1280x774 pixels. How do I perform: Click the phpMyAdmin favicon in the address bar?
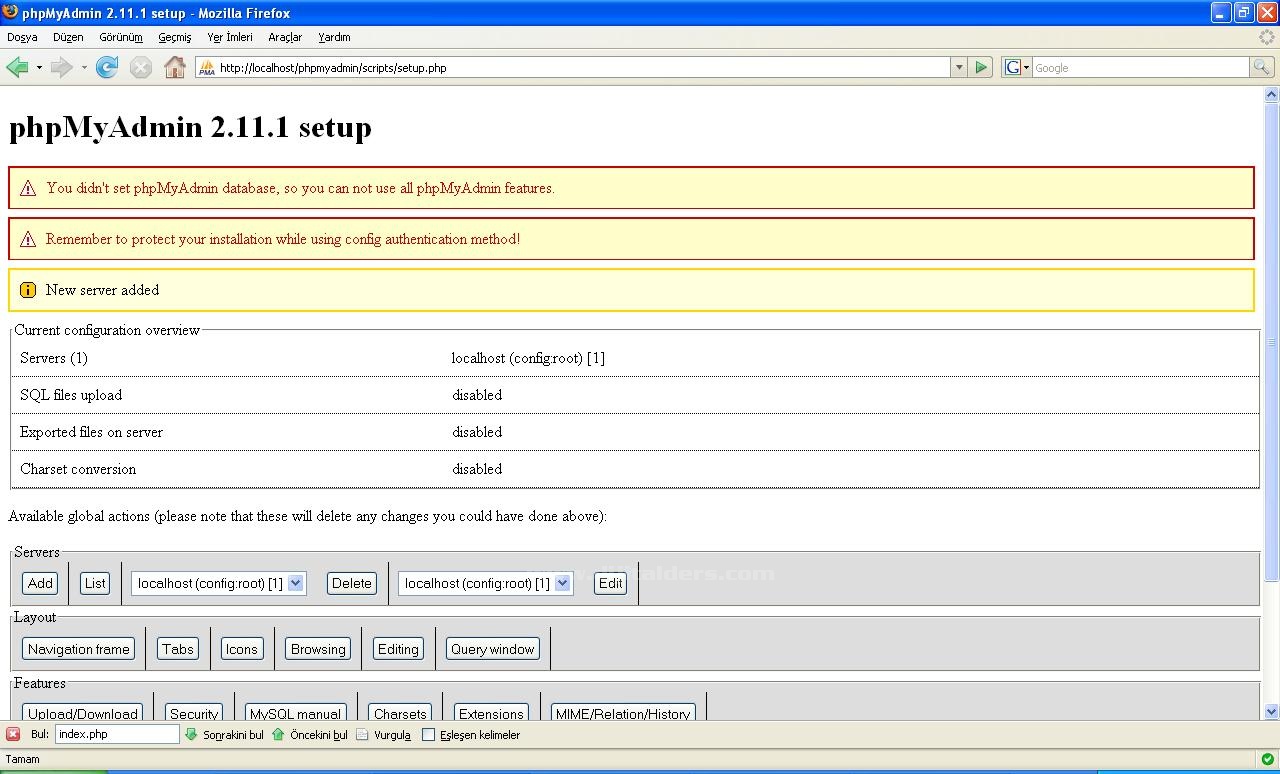pos(206,69)
